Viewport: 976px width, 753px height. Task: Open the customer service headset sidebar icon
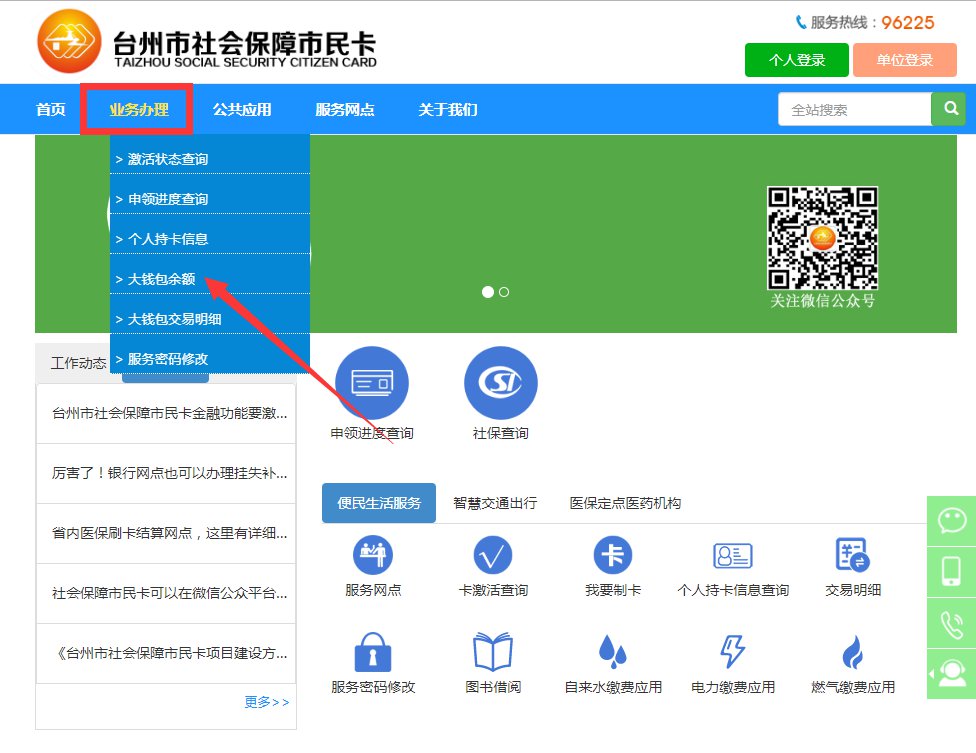pyautogui.click(x=951, y=673)
